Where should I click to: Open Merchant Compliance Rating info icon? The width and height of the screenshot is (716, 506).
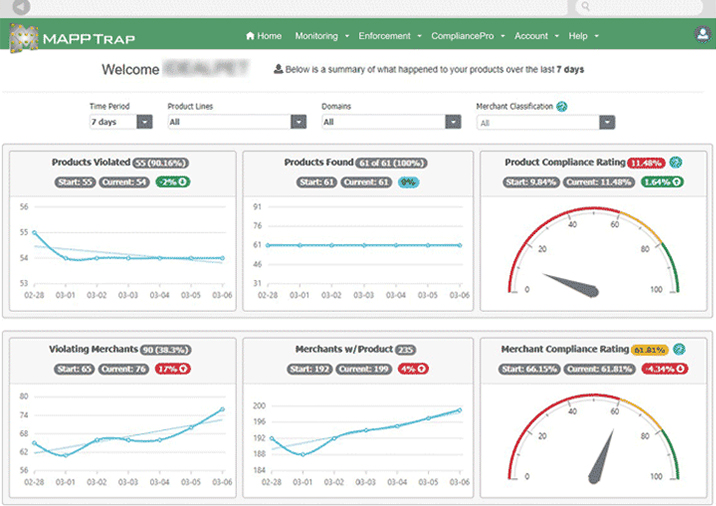click(679, 349)
